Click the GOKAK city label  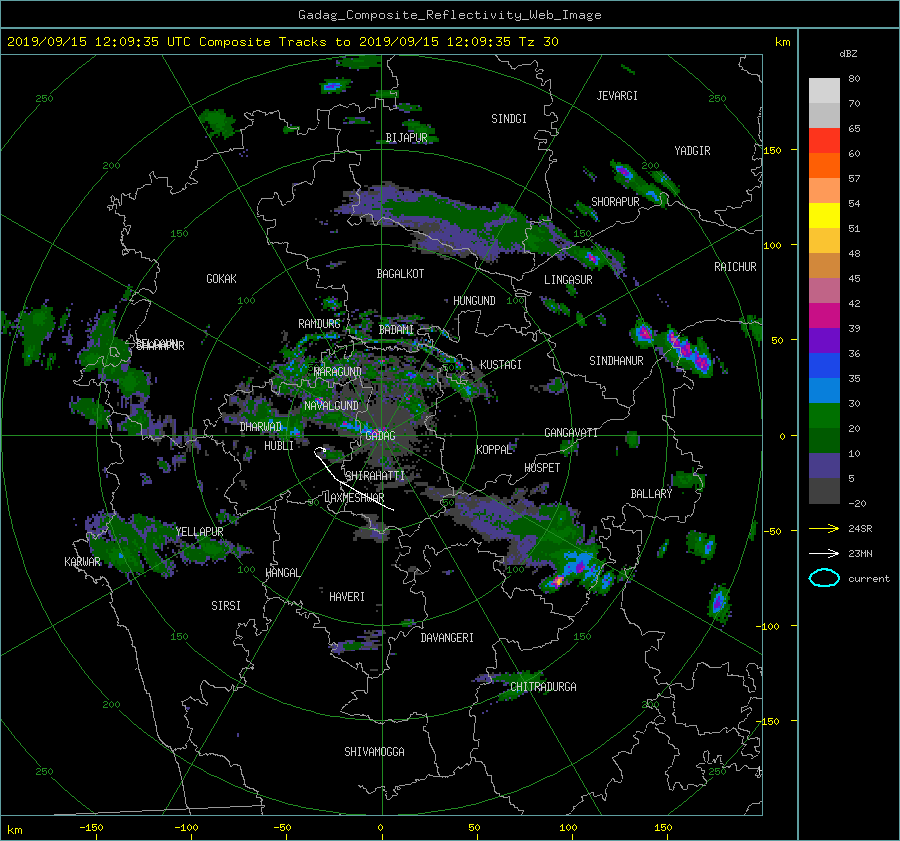click(x=222, y=279)
